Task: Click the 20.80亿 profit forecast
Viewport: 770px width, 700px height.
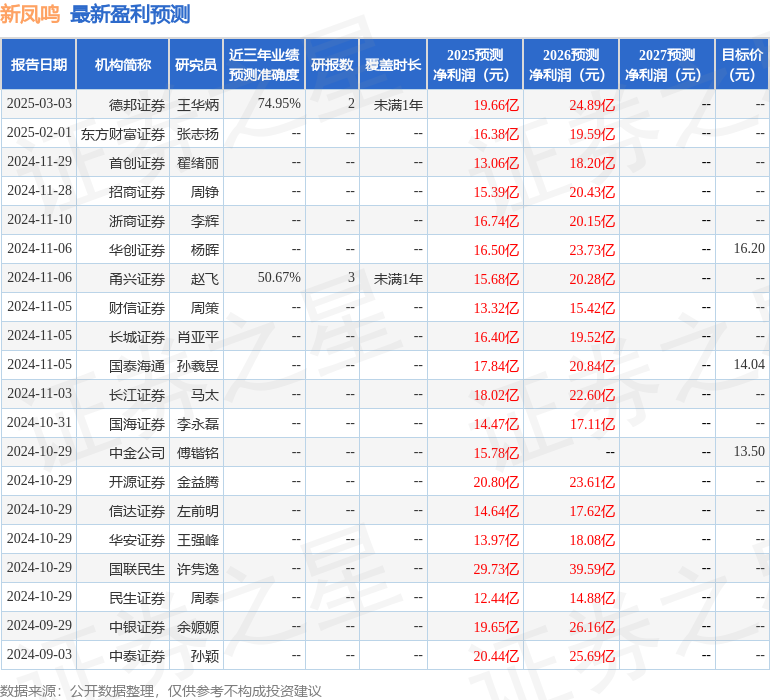Action: pyautogui.click(x=496, y=482)
